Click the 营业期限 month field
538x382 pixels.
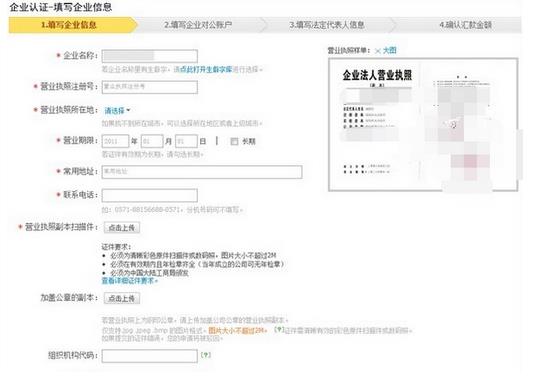coord(152,141)
